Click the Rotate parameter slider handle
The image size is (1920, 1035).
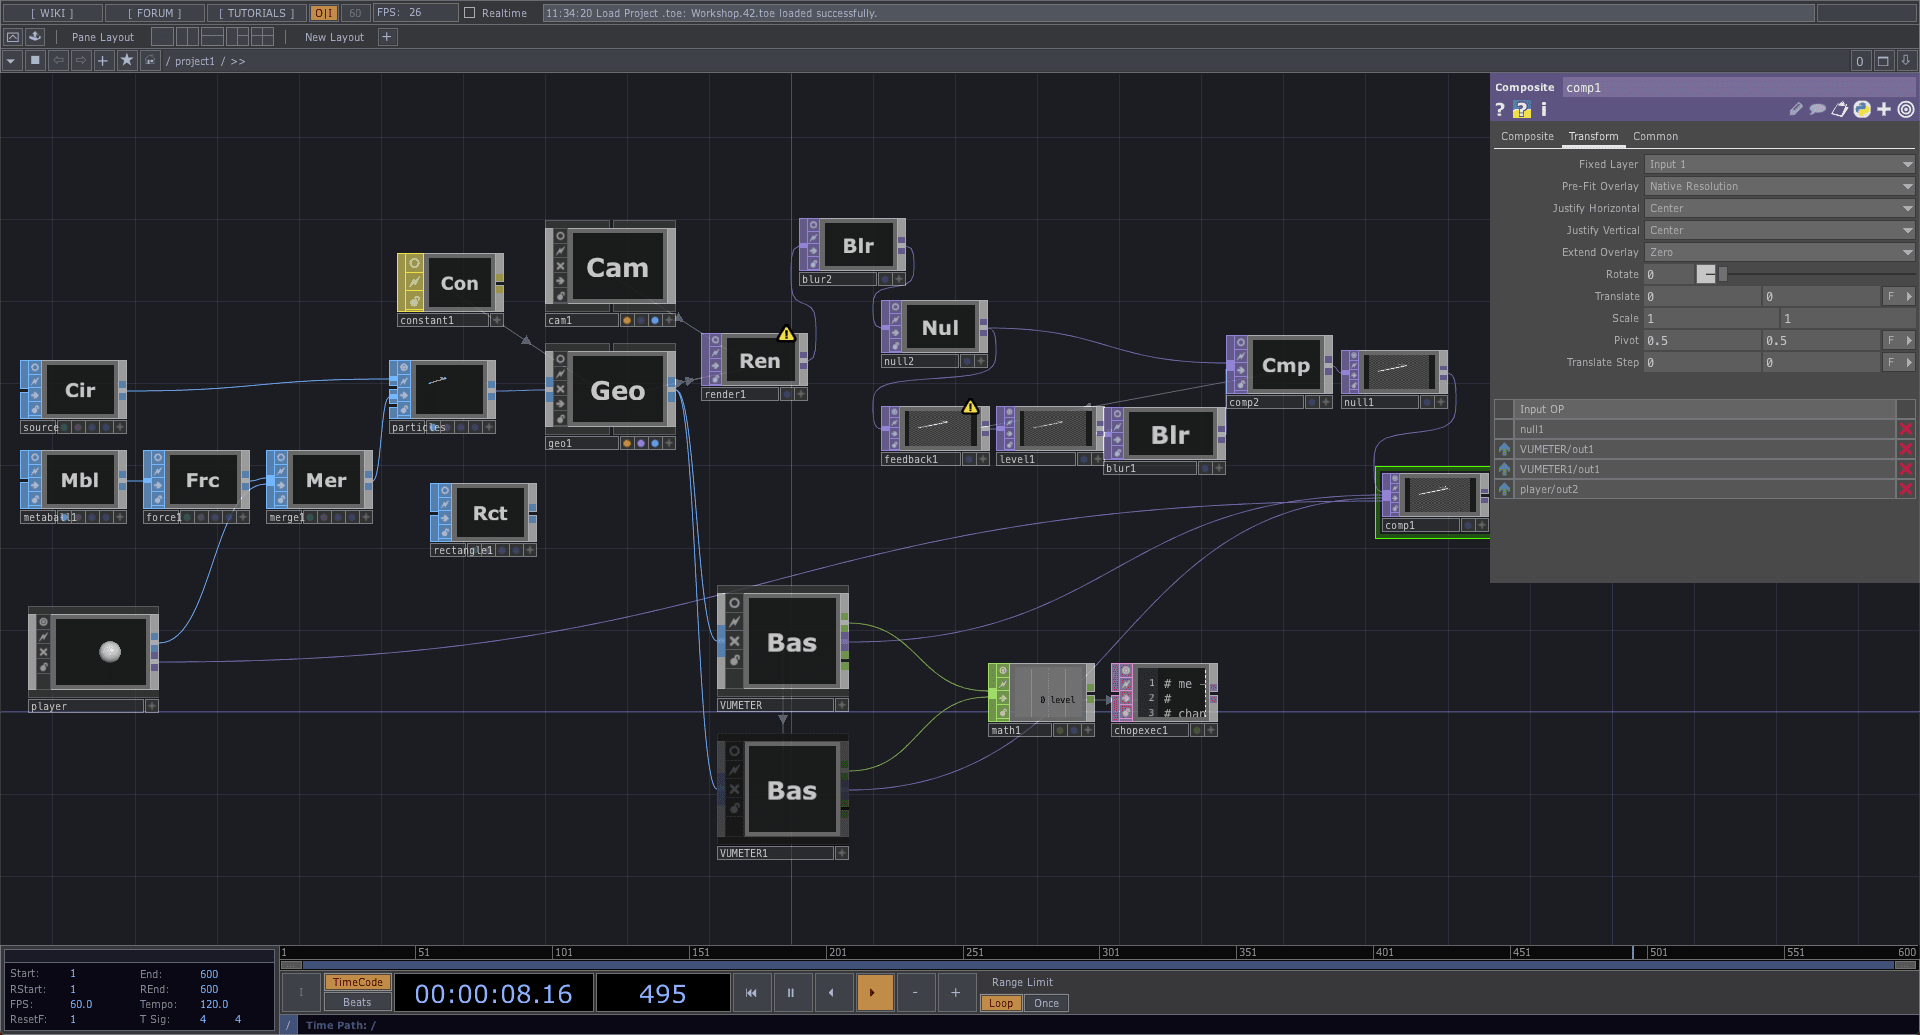tap(1706, 274)
